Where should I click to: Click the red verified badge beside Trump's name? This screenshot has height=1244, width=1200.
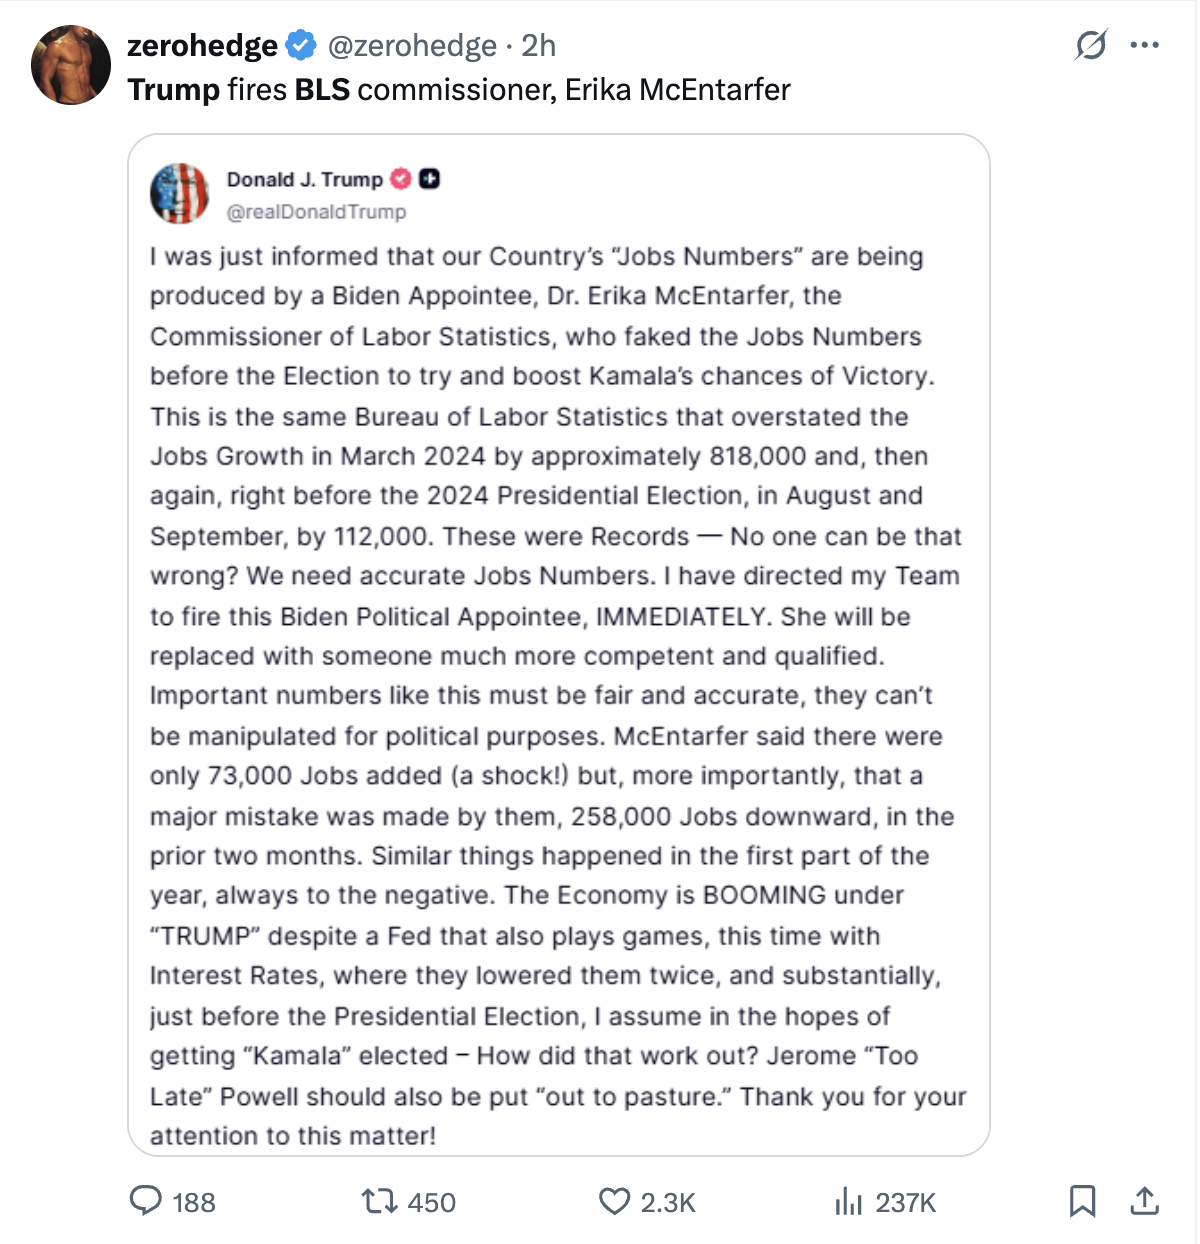pyautogui.click(x=400, y=180)
